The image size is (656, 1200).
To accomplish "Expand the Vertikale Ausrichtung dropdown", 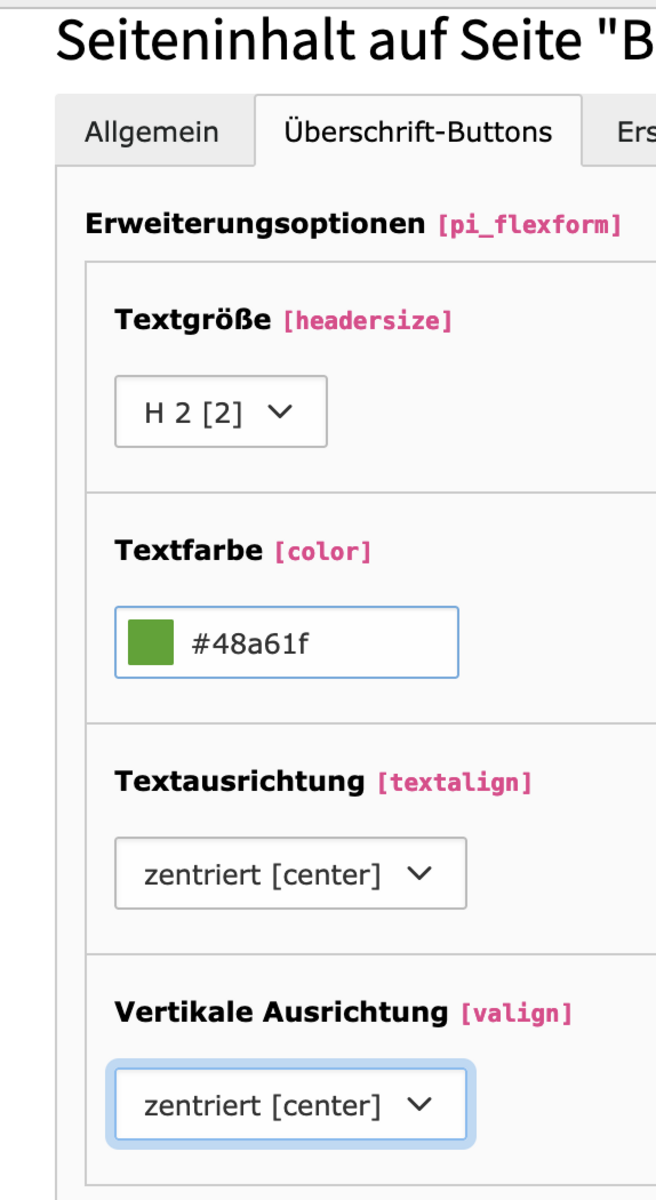I will (x=291, y=1104).
